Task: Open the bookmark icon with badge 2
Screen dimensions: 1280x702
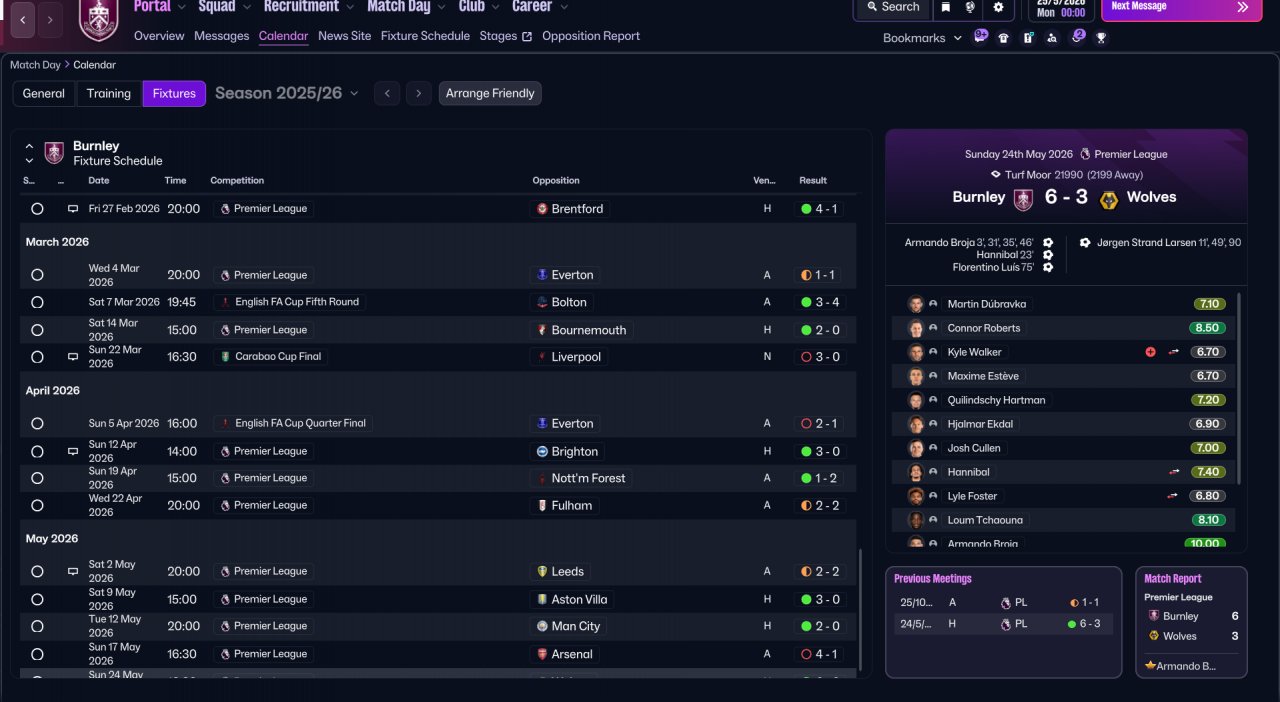Action: pyautogui.click(x=1077, y=37)
